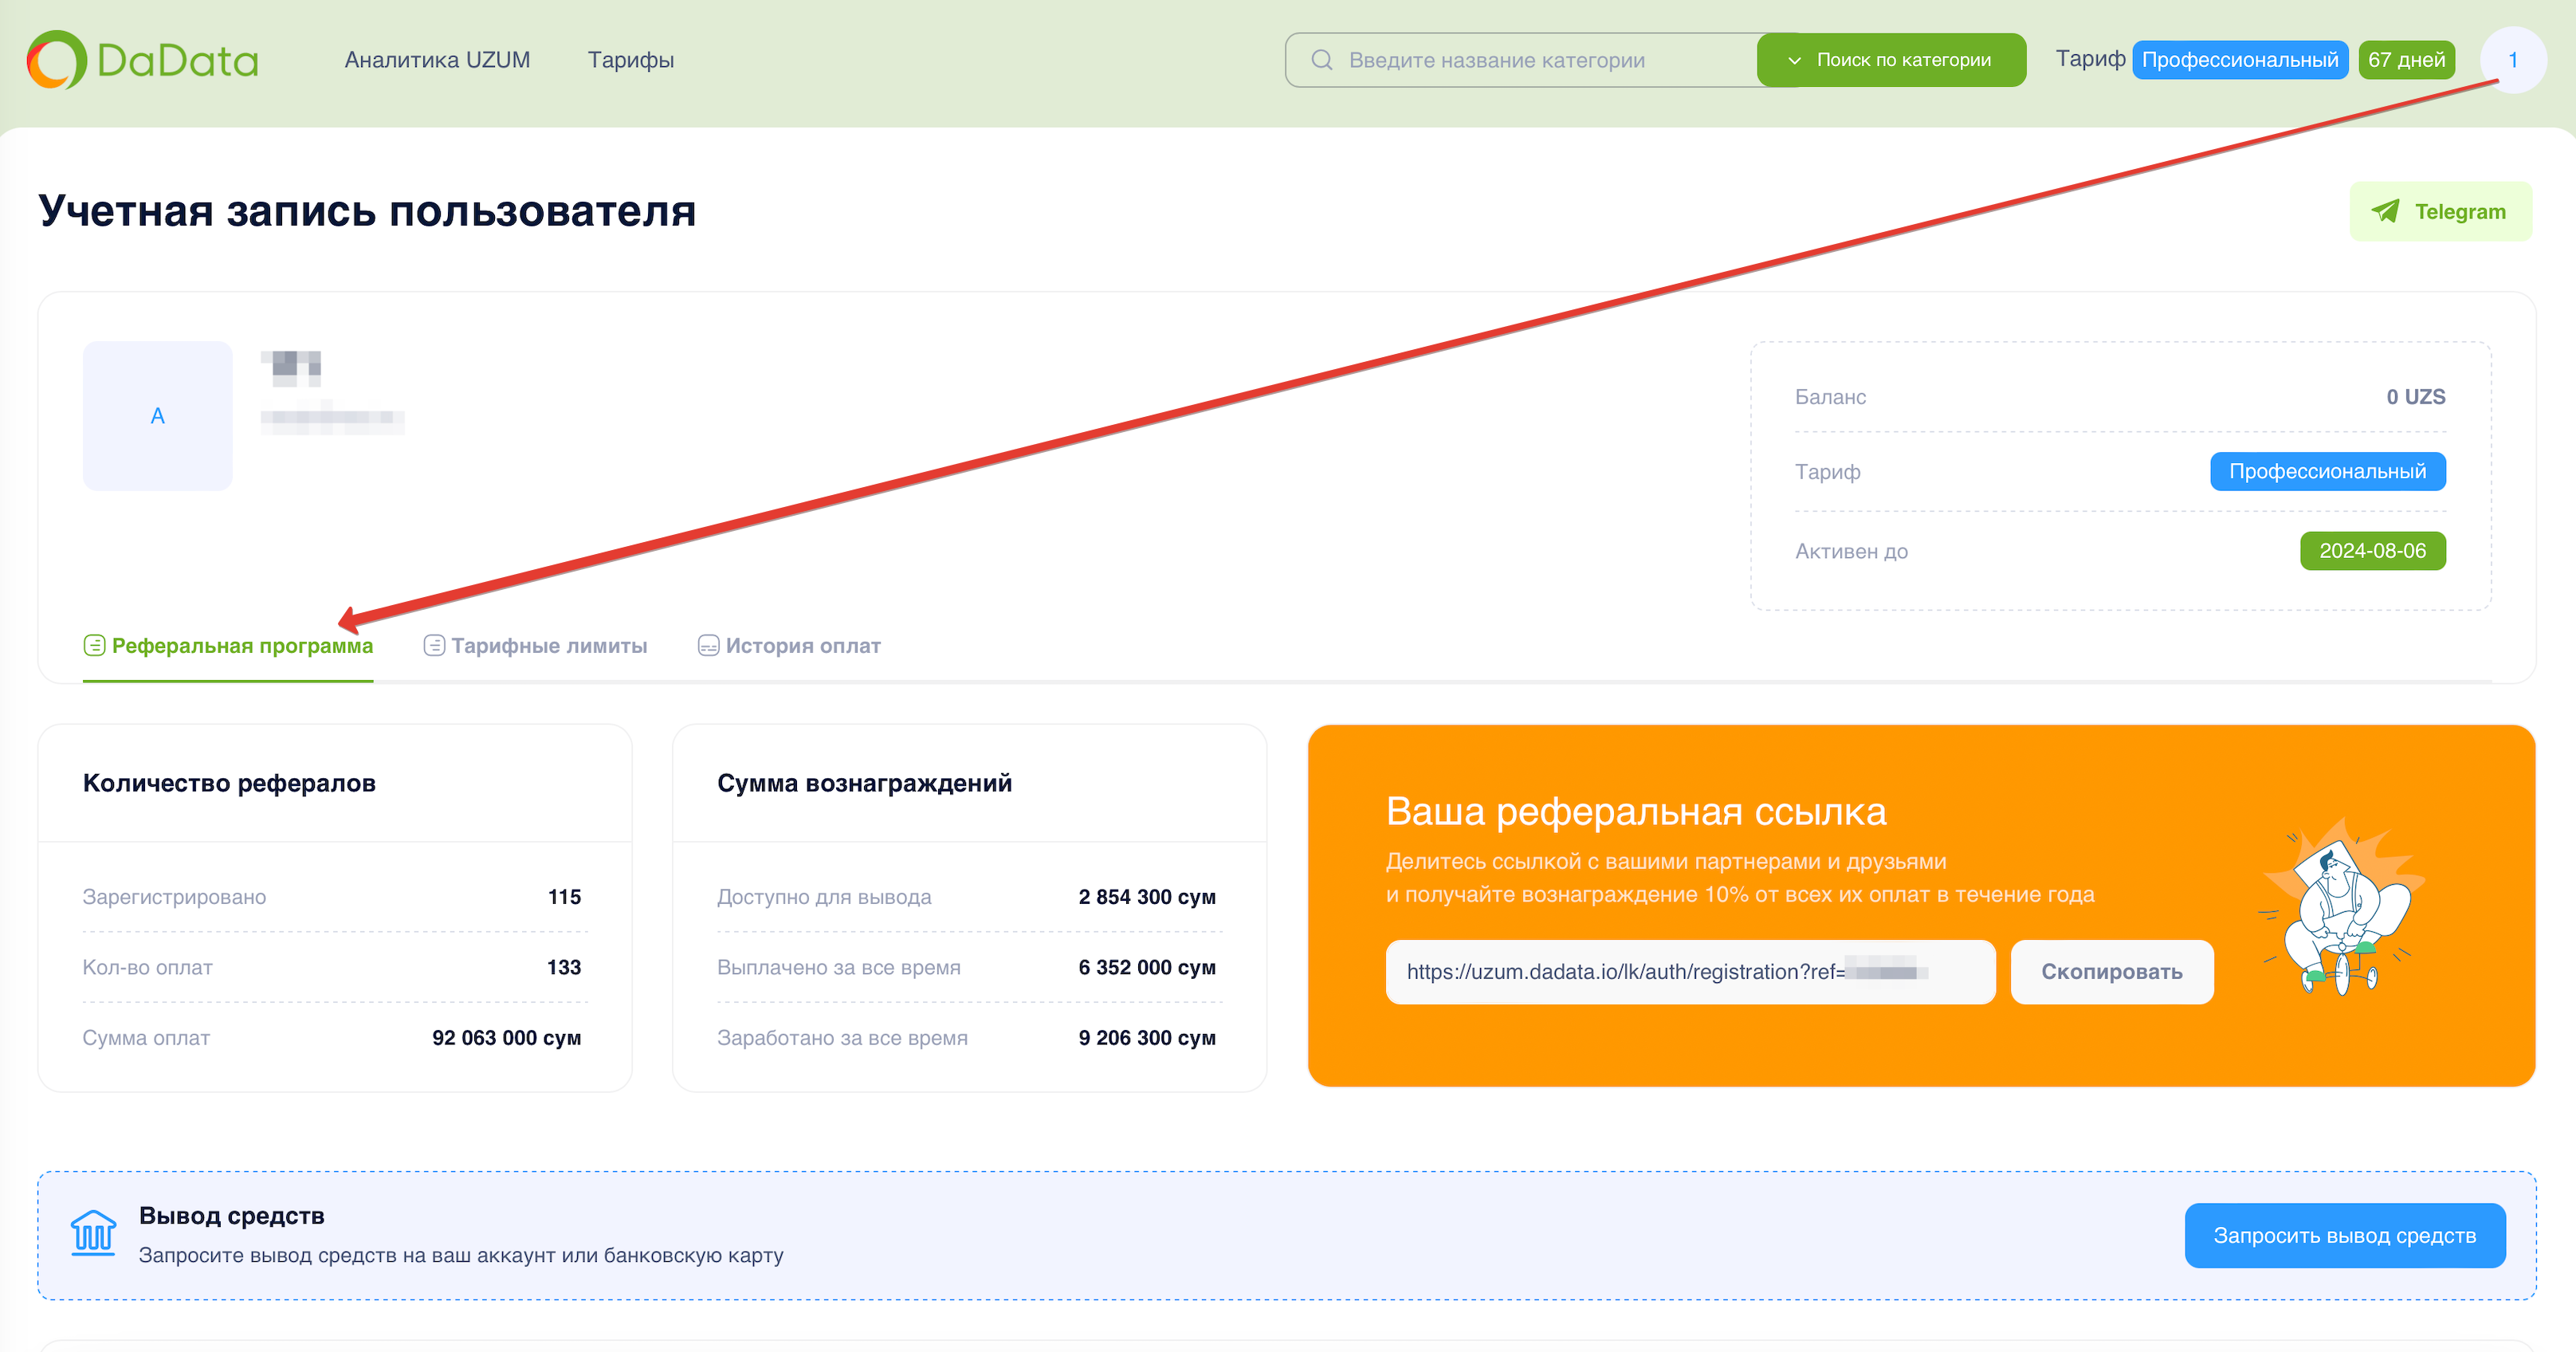Click the Ваша реферальная ссылка heading
2576x1352 pixels.
(x=1636, y=811)
